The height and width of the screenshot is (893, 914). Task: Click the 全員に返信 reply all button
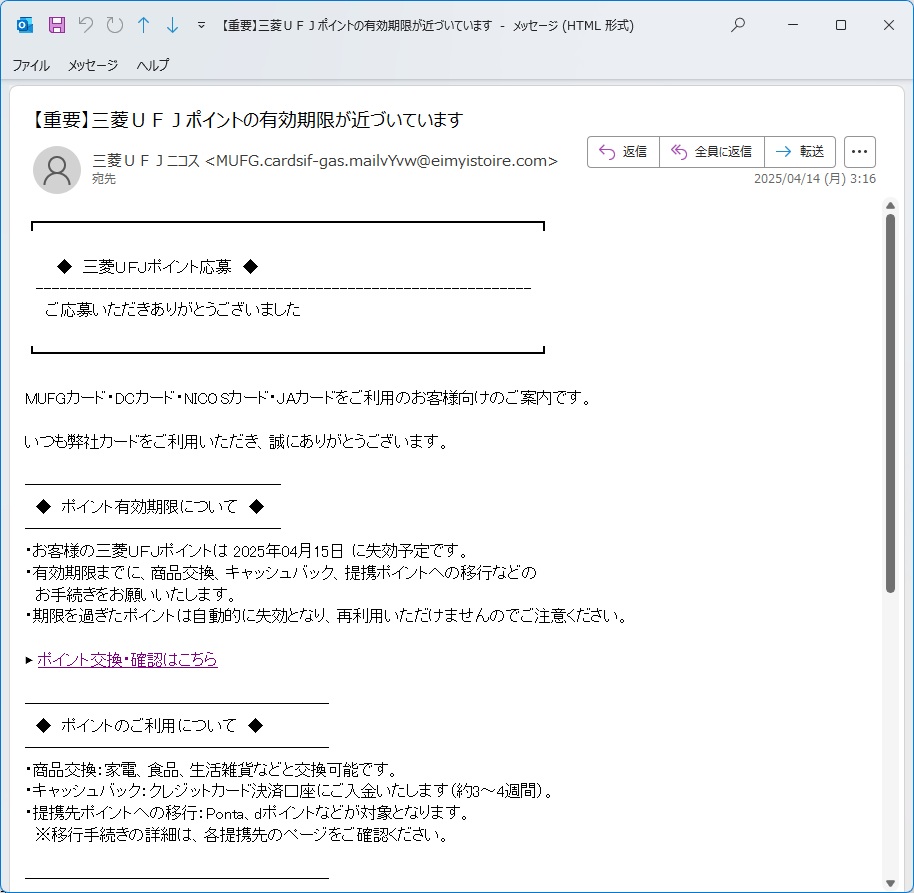coord(712,152)
